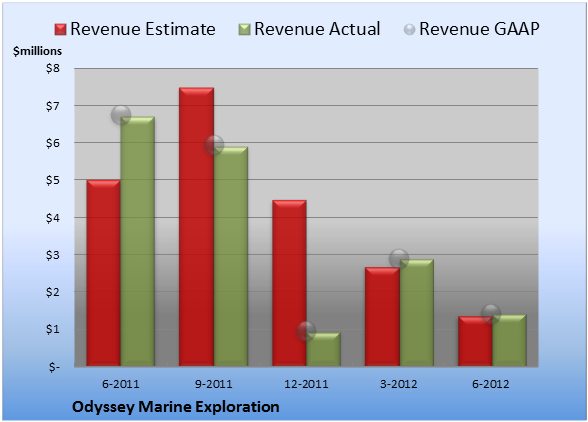
Task: Click the '$6' y-axis label
Action: [x=52, y=143]
